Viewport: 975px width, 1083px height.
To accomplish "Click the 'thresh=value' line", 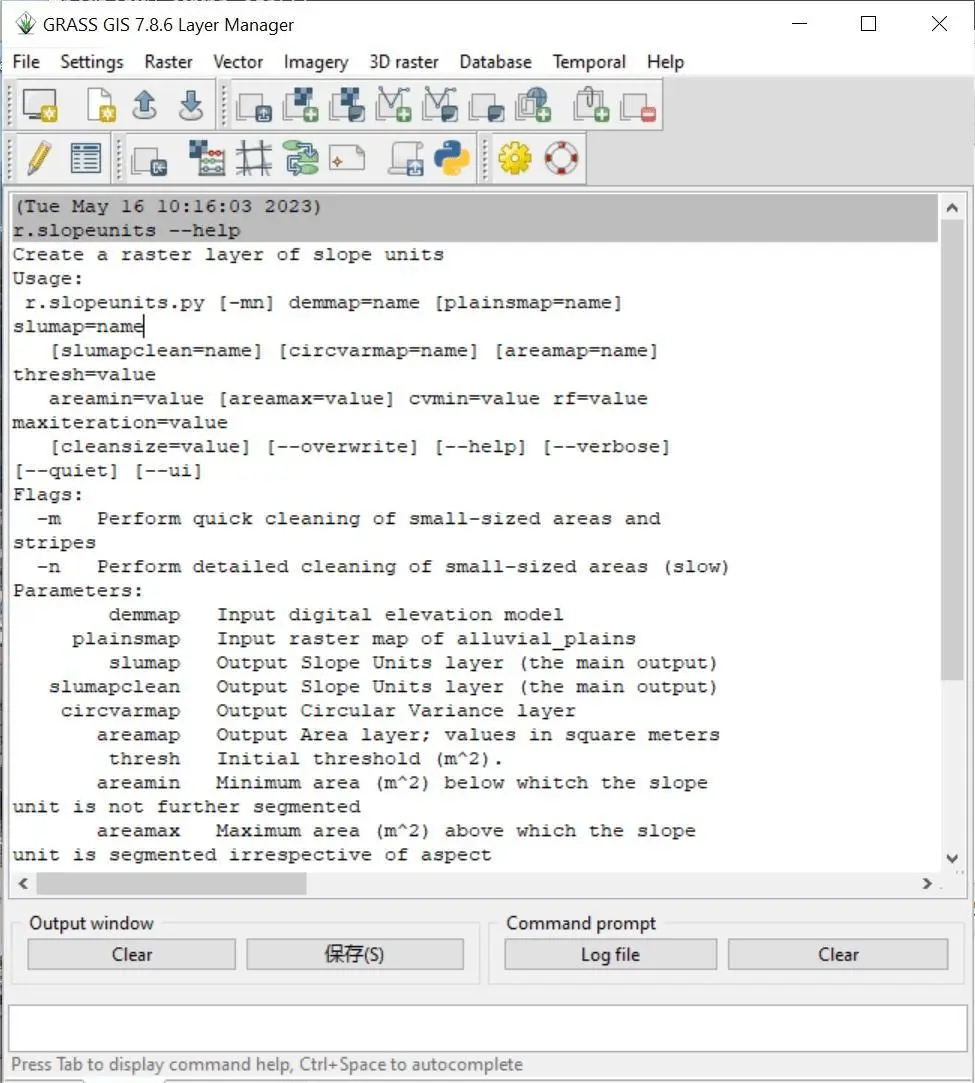I will click(x=84, y=375).
